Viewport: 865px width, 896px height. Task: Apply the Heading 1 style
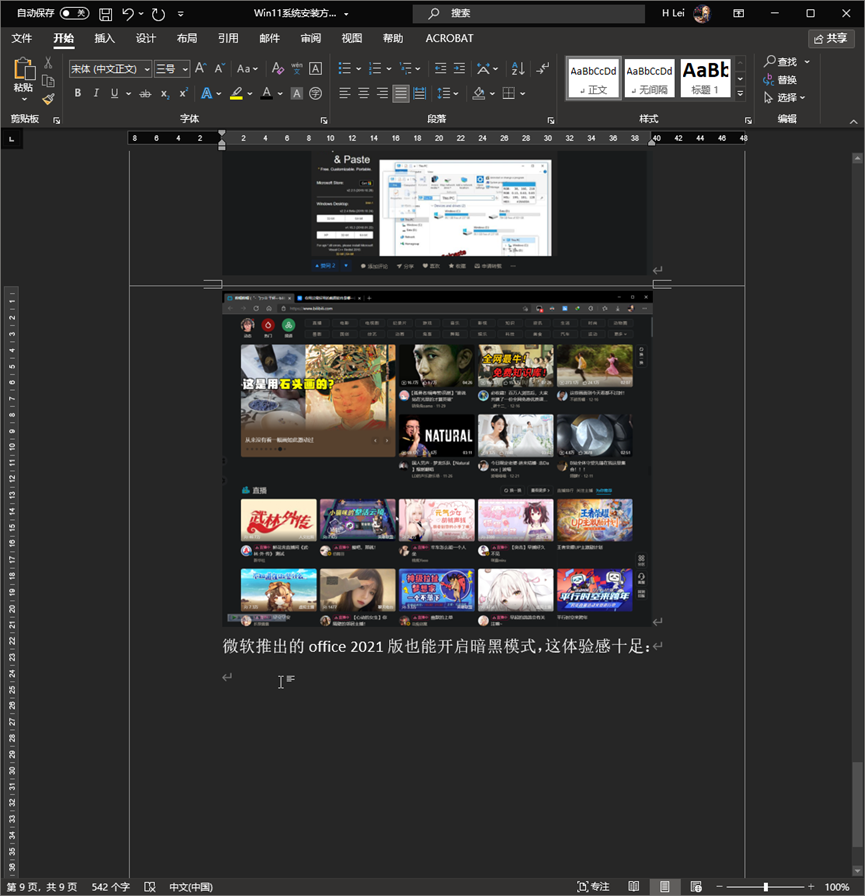click(x=706, y=78)
